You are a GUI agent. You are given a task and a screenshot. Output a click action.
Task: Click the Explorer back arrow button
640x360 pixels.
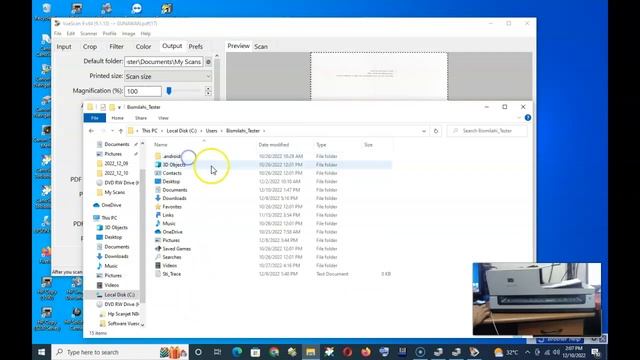[91, 131]
